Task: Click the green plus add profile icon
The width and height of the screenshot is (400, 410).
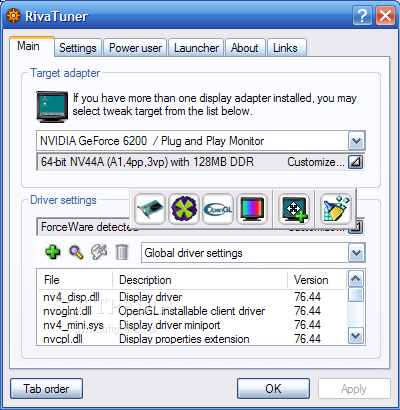Action: point(53,252)
